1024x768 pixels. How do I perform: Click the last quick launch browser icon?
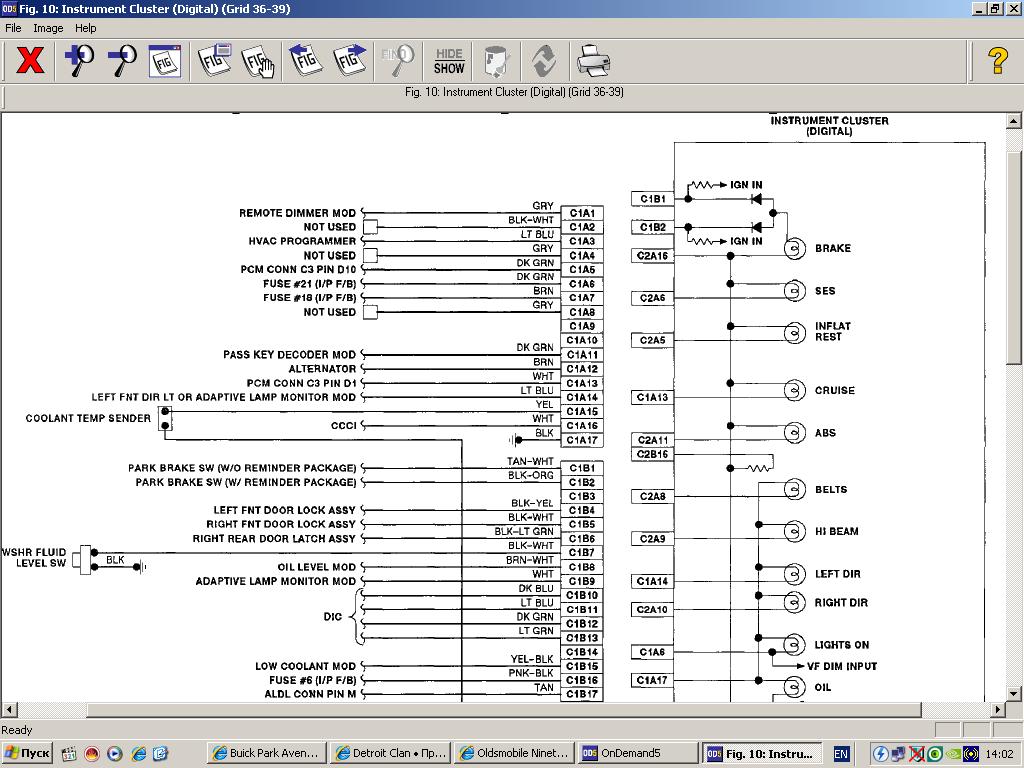click(x=161, y=754)
